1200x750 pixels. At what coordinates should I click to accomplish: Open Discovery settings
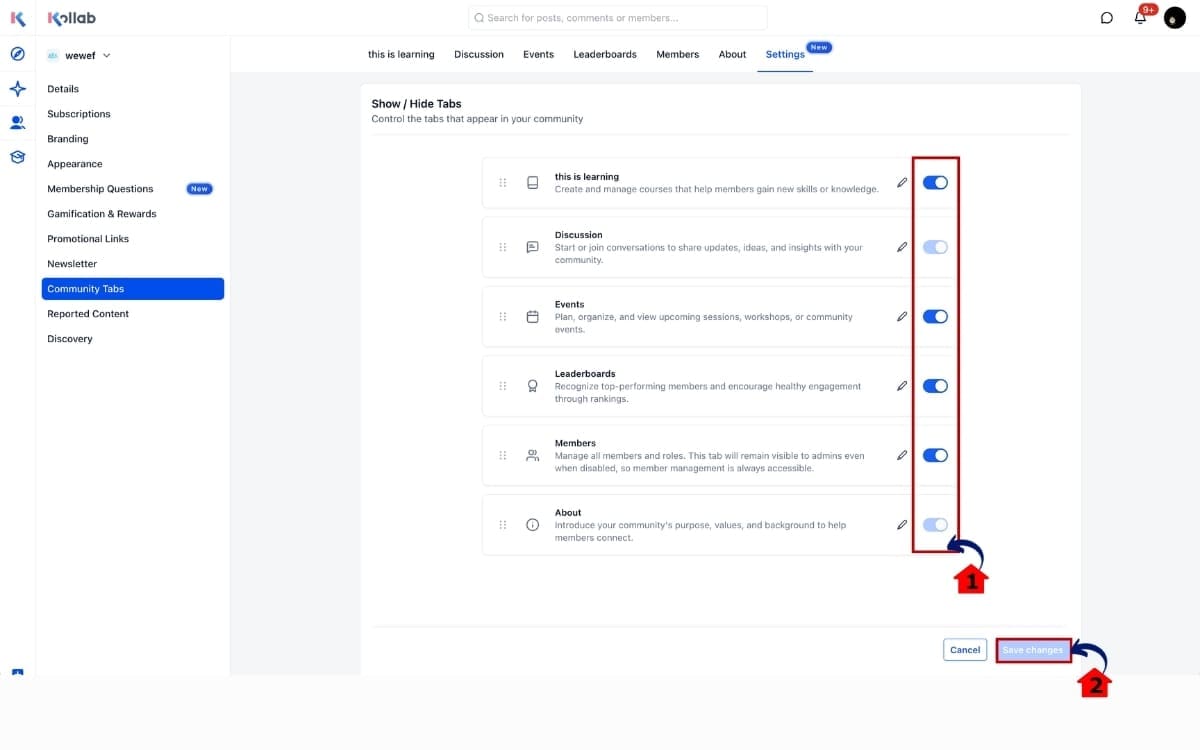click(133, 339)
